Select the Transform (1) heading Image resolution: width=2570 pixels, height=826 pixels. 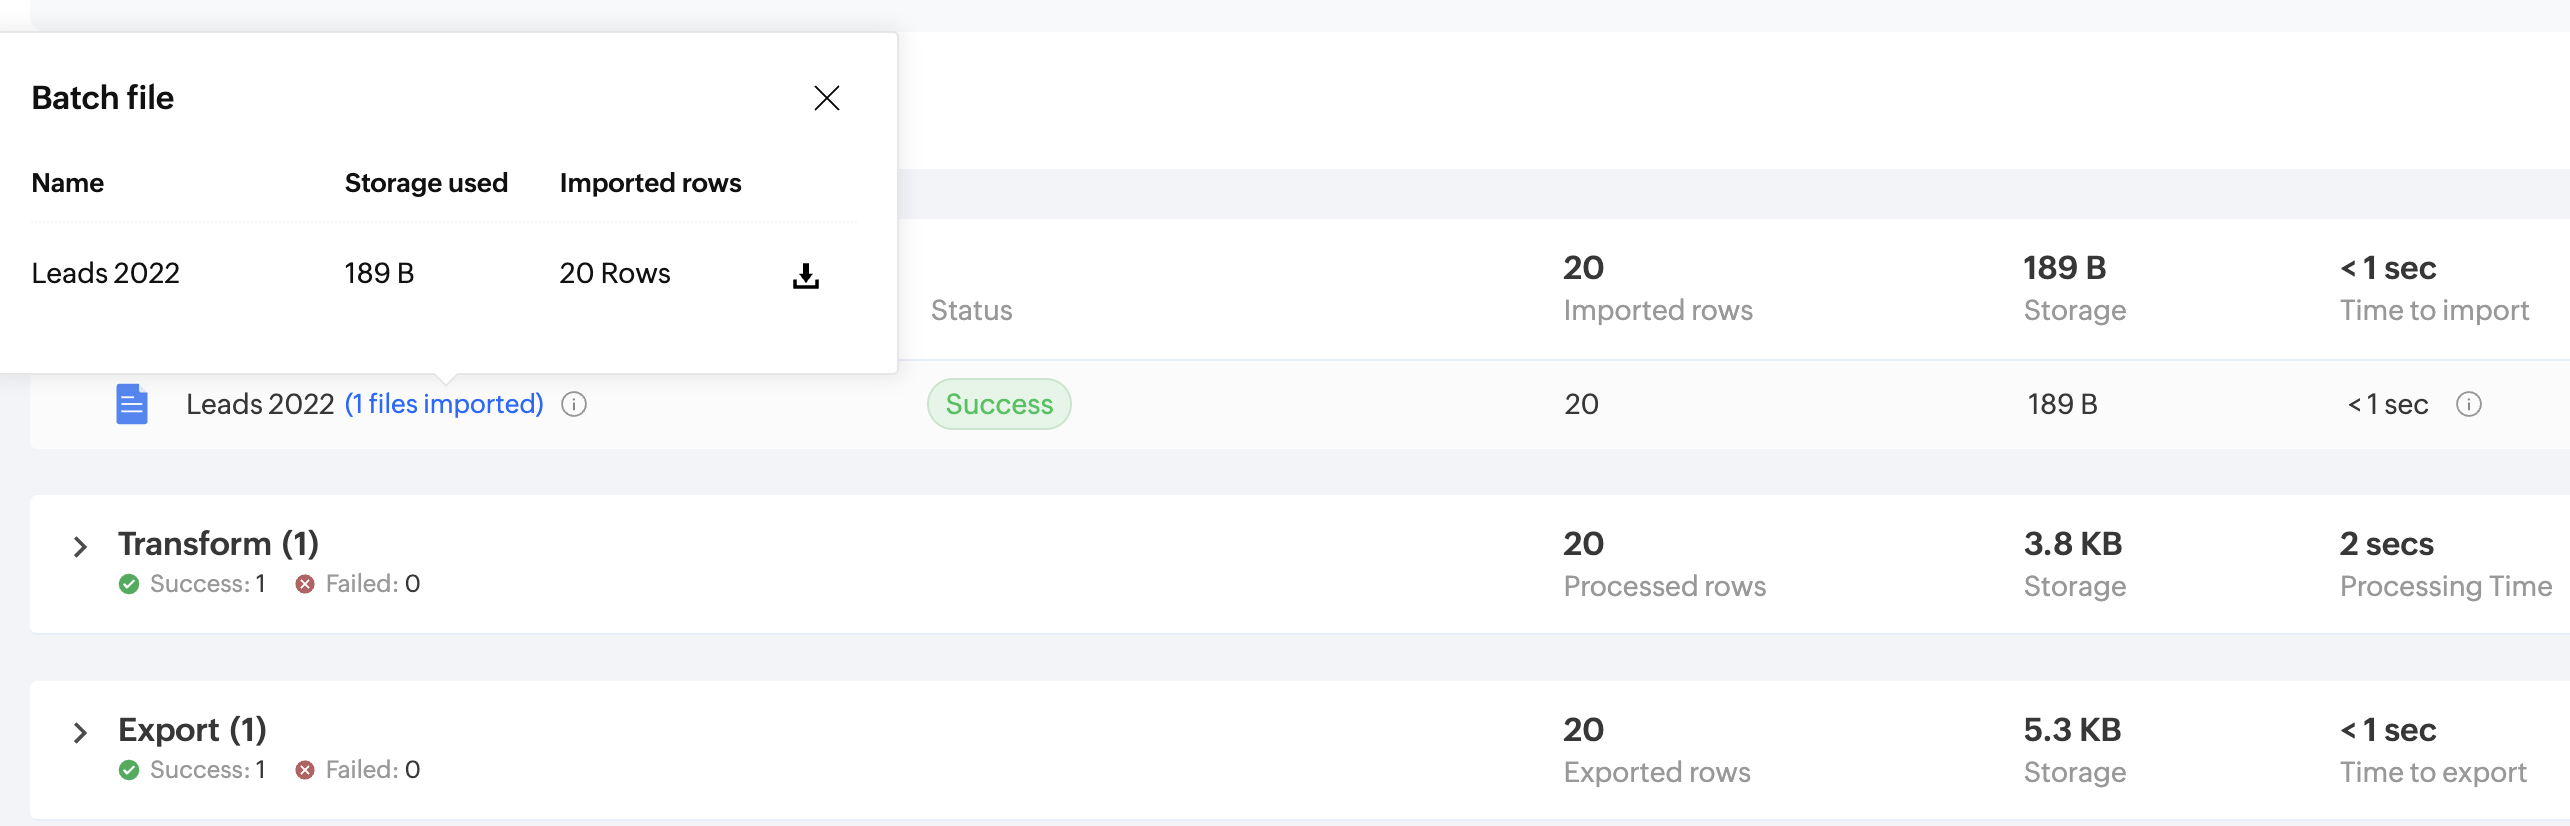pyautogui.click(x=218, y=544)
